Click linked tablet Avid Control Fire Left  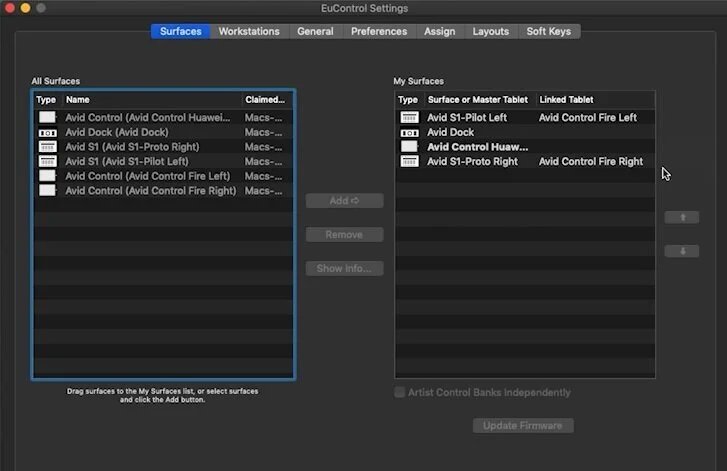coord(587,118)
